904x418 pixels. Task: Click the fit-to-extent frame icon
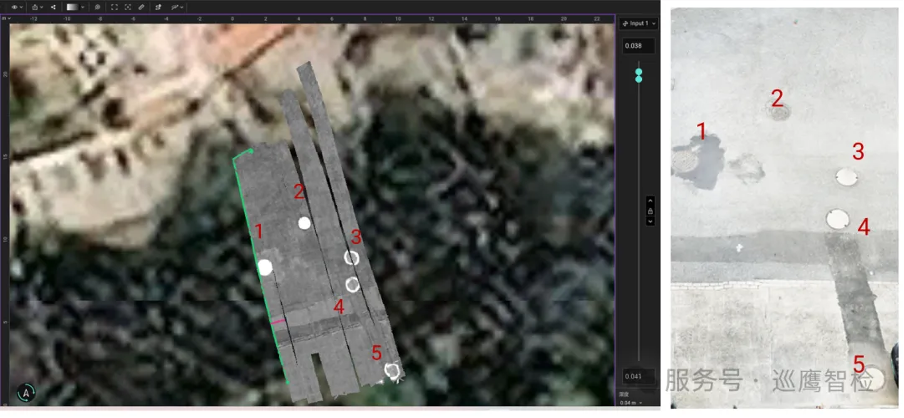pyautogui.click(x=112, y=6)
